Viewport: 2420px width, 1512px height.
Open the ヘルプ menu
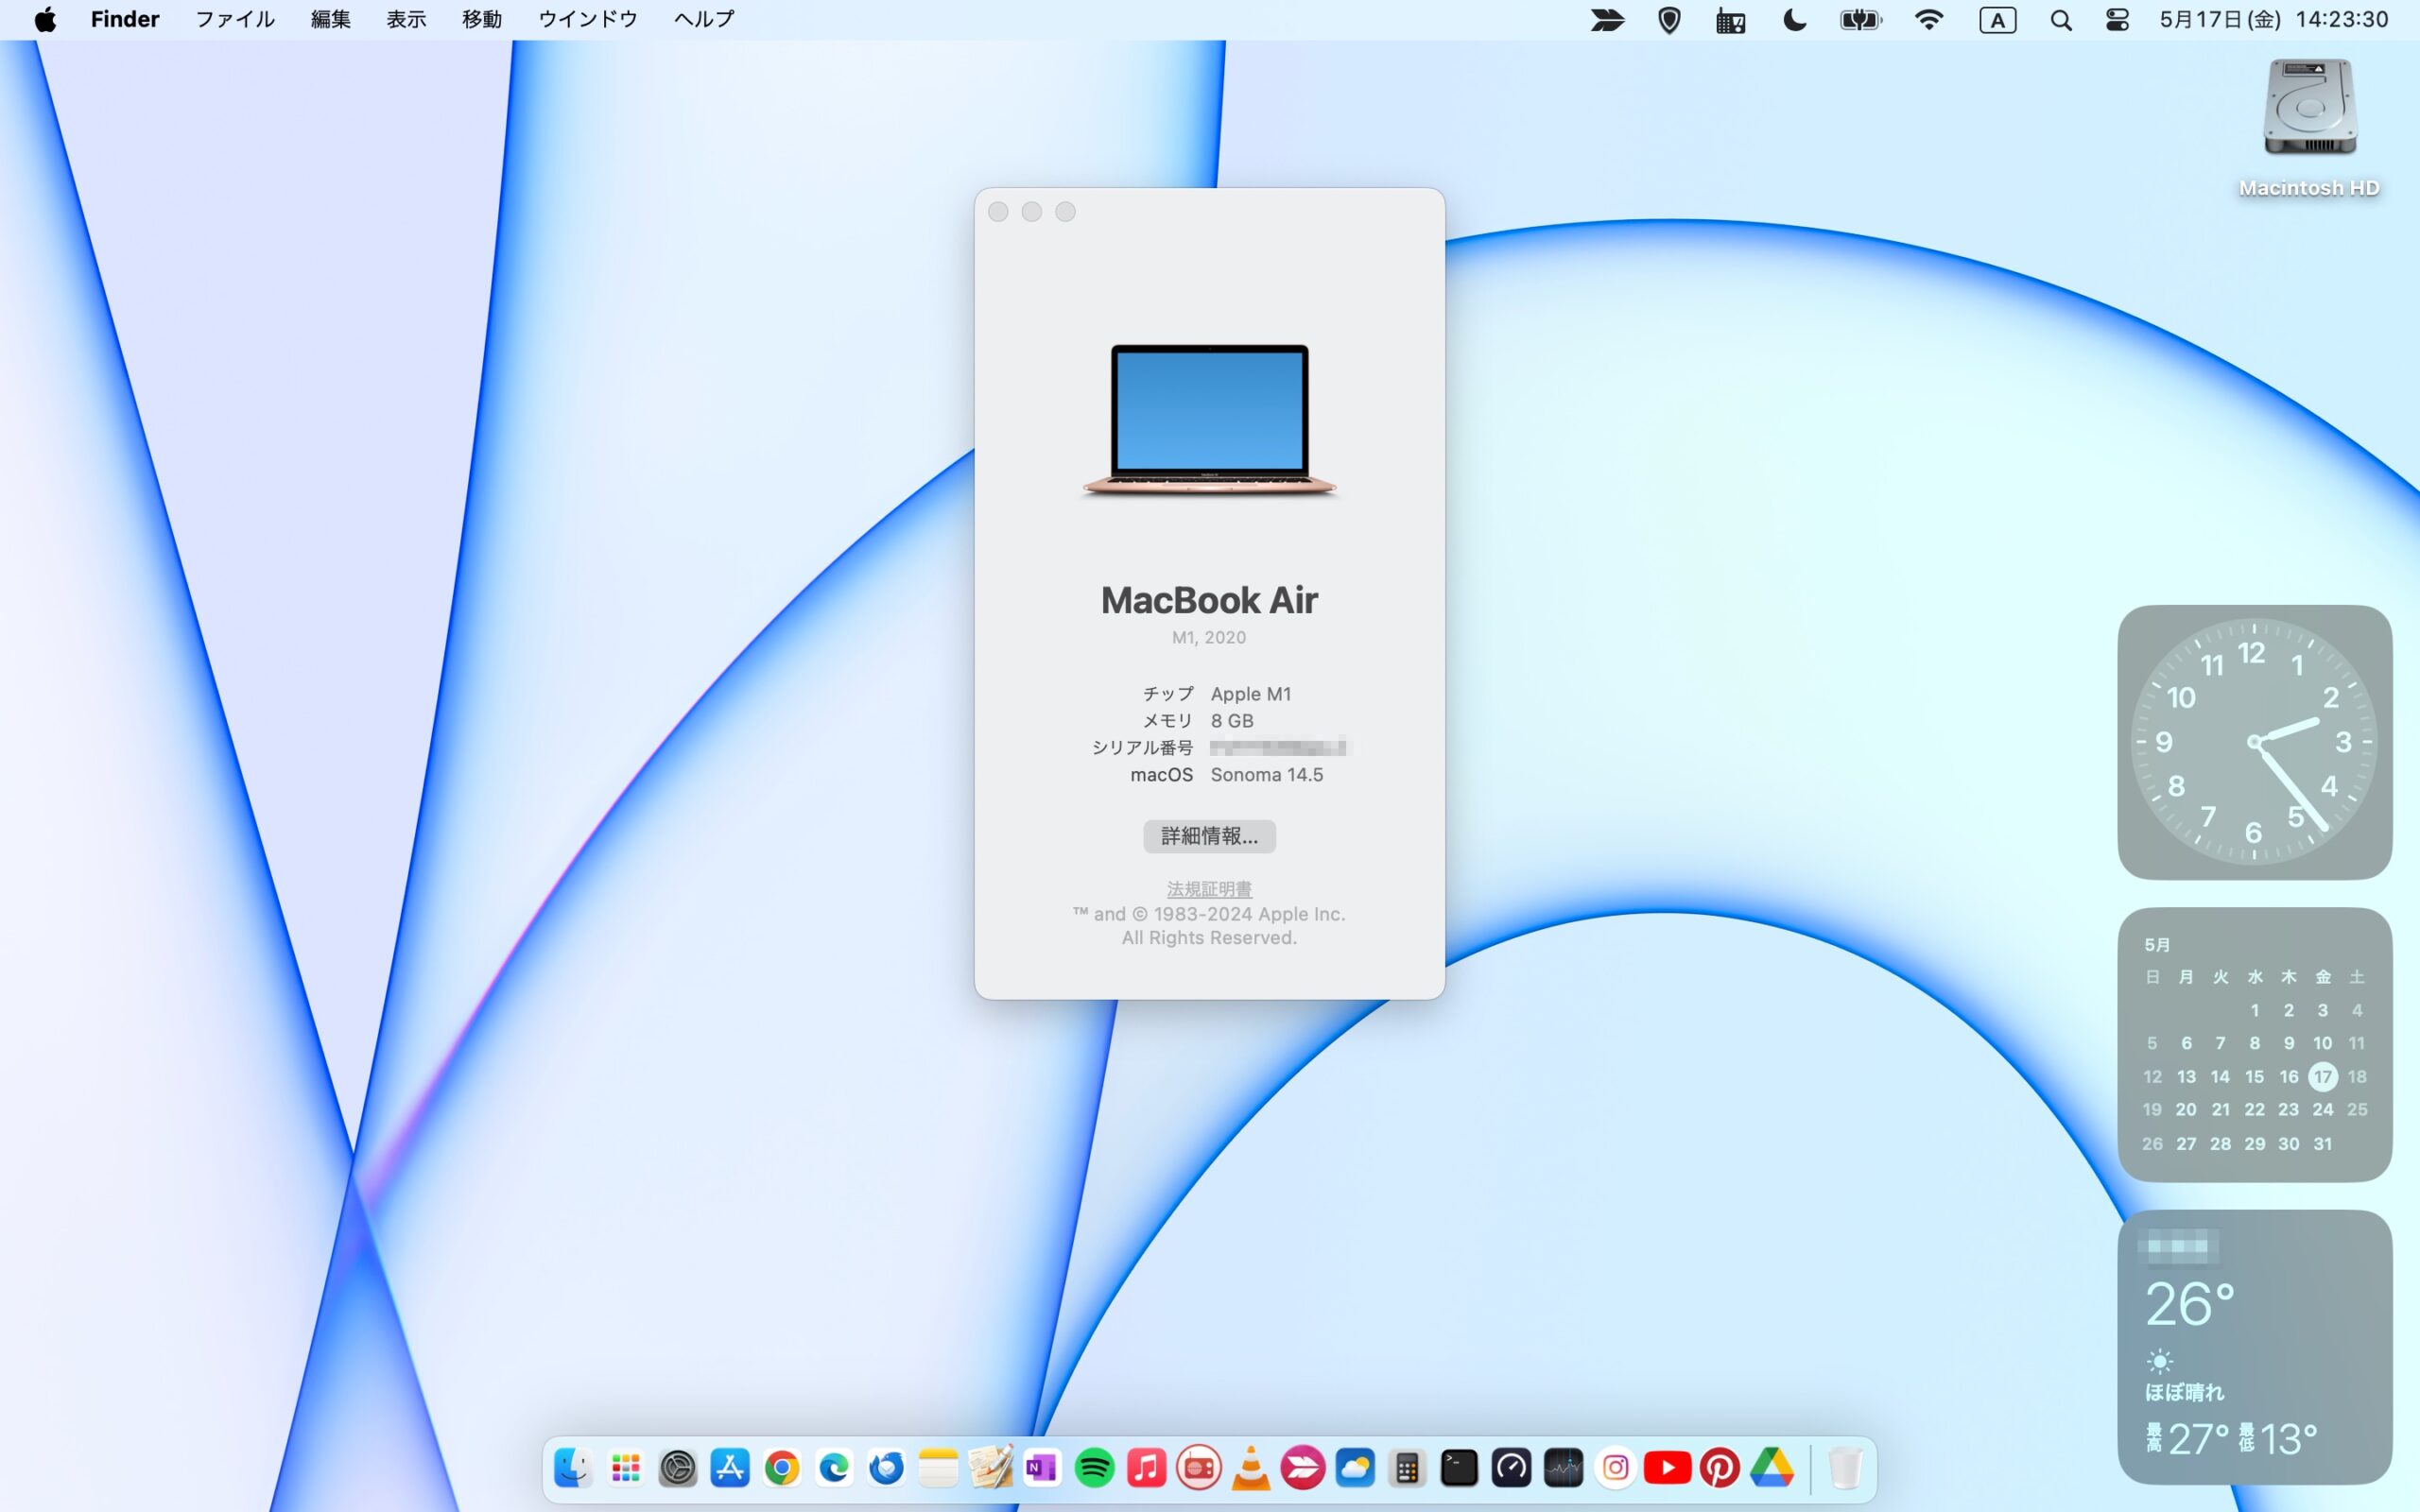tap(704, 20)
